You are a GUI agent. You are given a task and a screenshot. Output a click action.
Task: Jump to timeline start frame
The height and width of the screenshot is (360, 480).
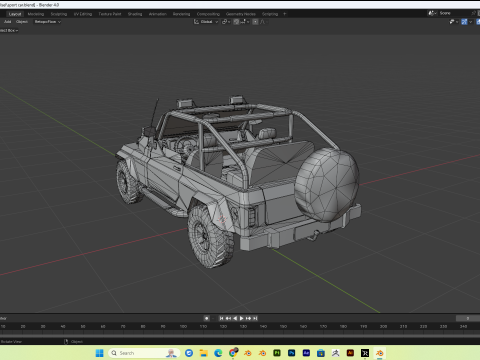point(221,318)
